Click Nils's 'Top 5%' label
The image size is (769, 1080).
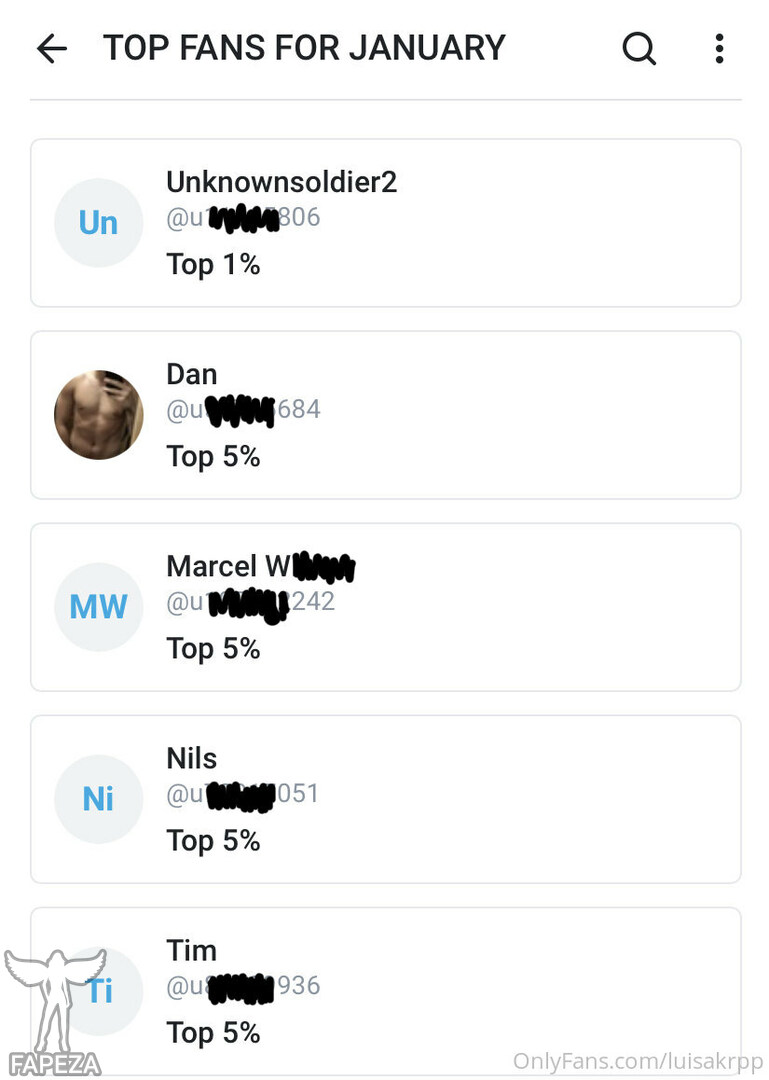[213, 841]
